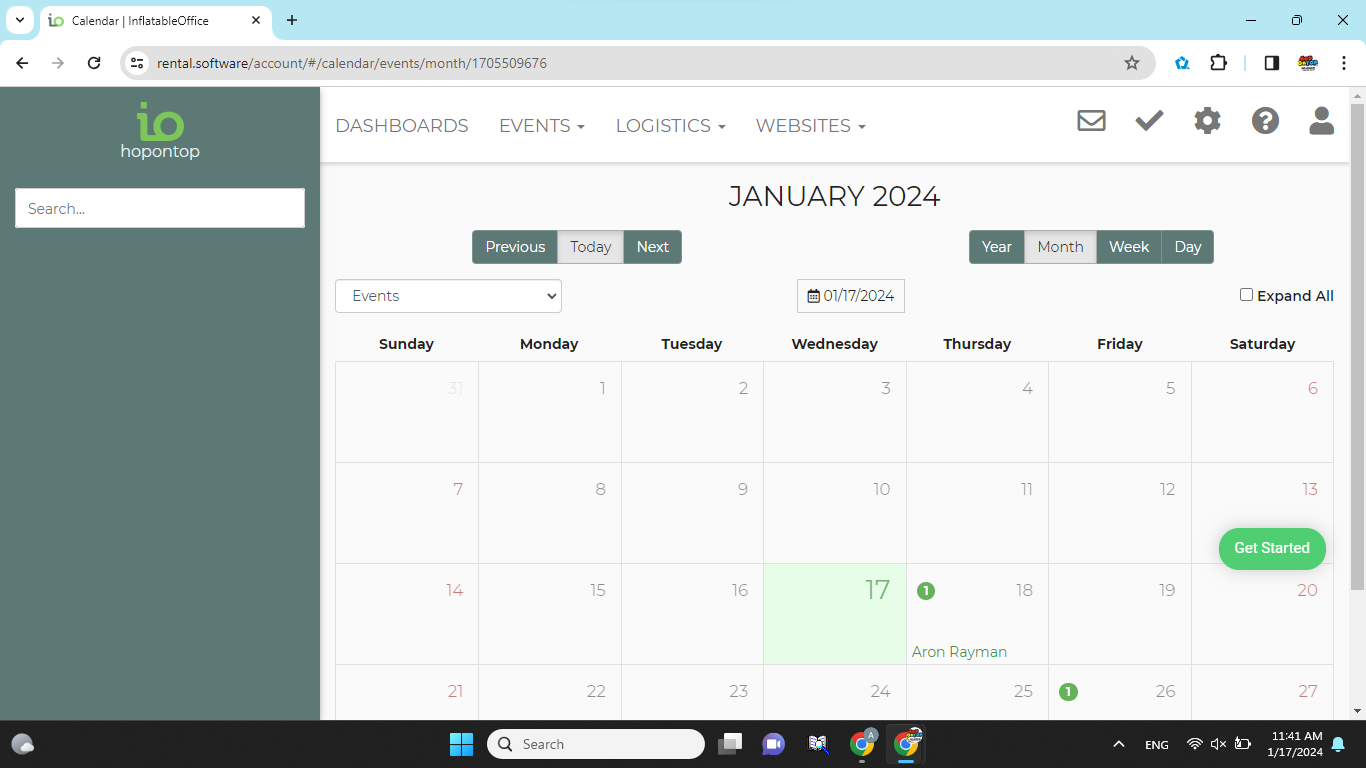The width and height of the screenshot is (1366, 768).
Task: Switch to the Week view
Action: click(x=1129, y=247)
